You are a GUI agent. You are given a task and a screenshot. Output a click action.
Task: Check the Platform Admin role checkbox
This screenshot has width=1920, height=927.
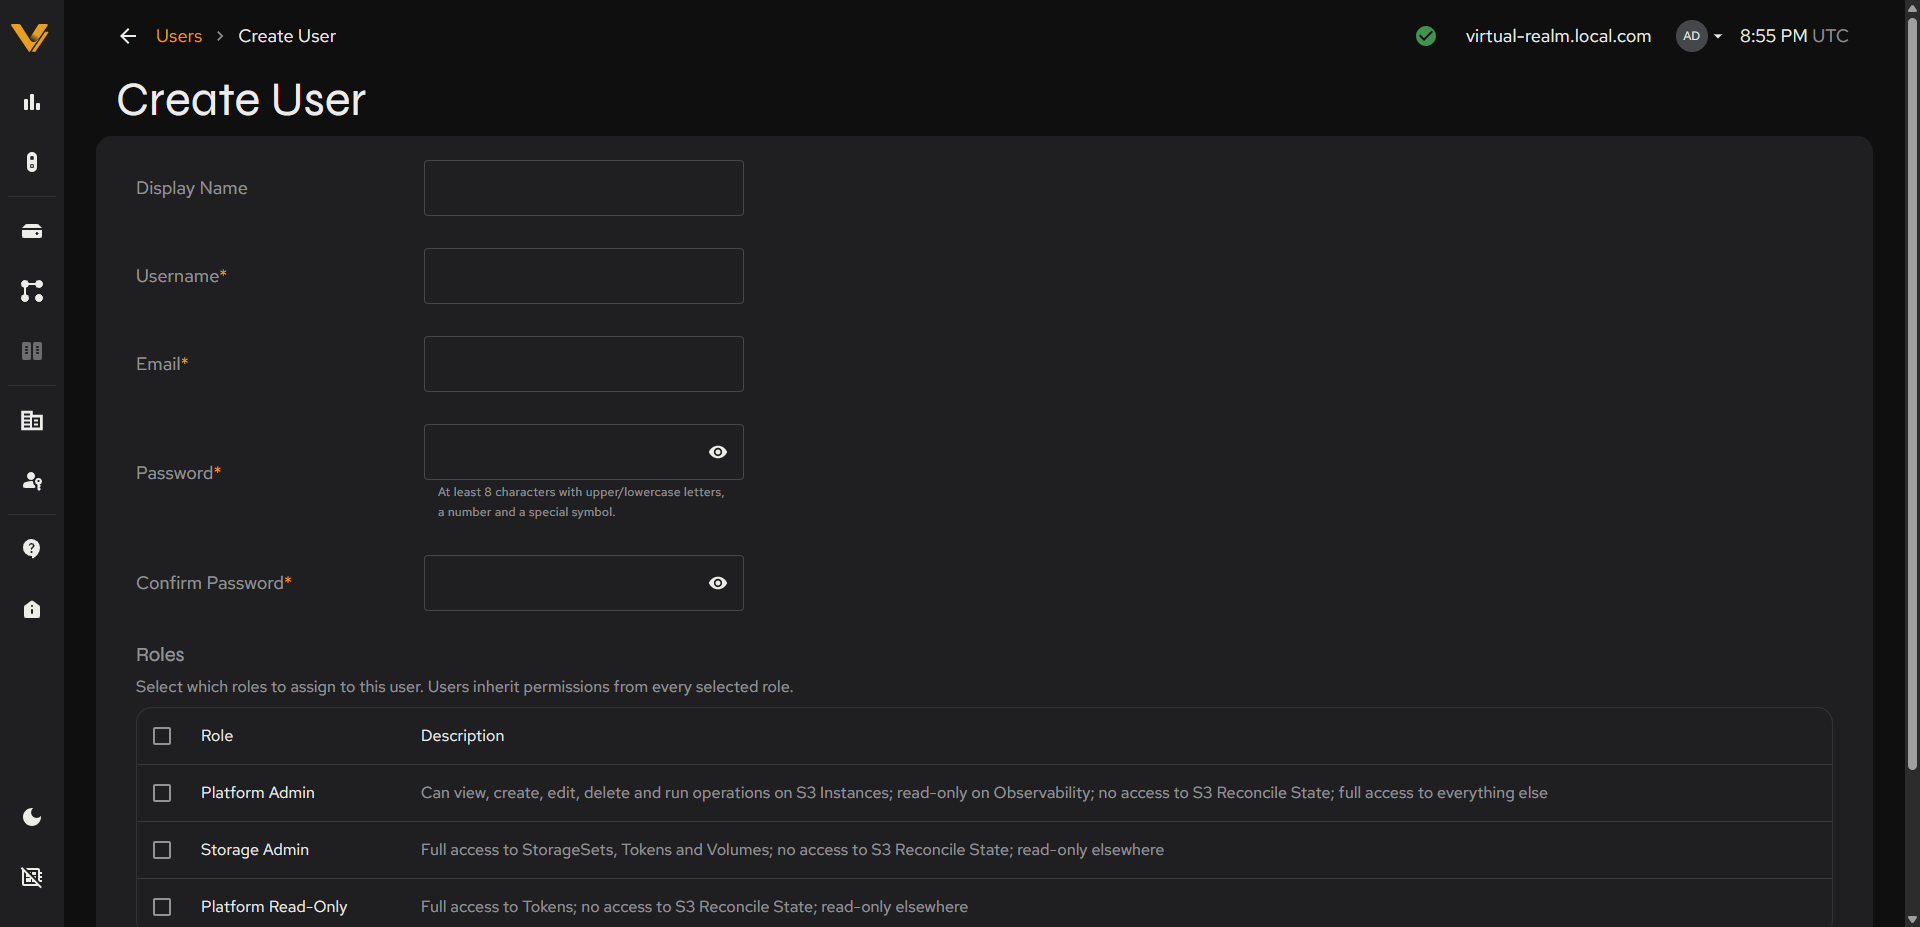(162, 793)
